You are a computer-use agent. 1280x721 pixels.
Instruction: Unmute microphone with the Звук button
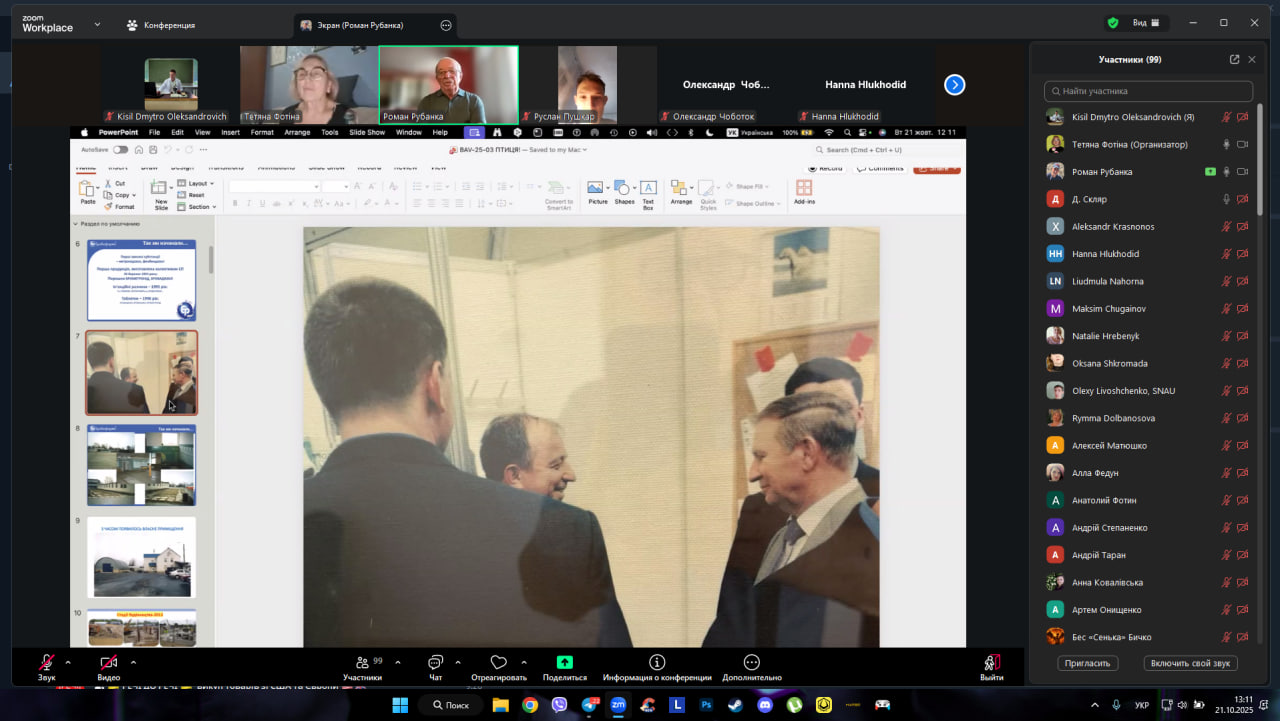pyautogui.click(x=46, y=663)
